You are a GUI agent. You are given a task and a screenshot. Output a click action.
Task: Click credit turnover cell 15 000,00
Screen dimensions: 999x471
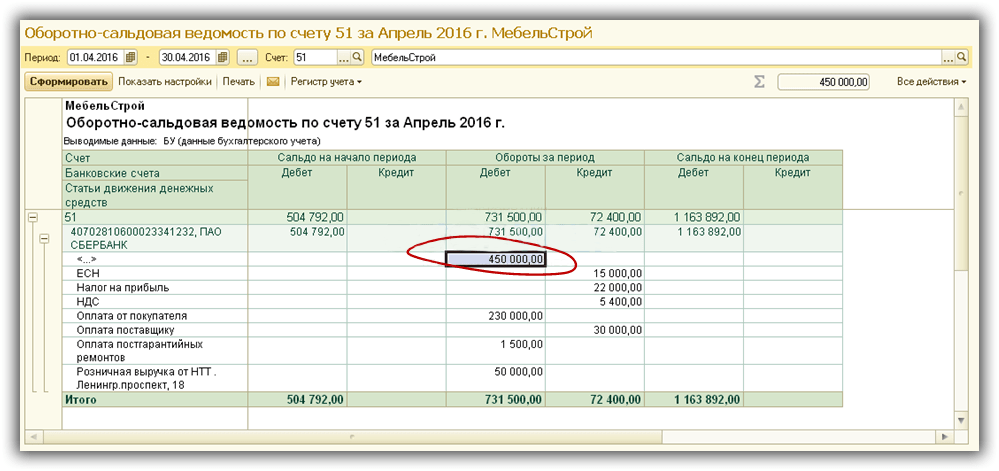click(595, 273)
